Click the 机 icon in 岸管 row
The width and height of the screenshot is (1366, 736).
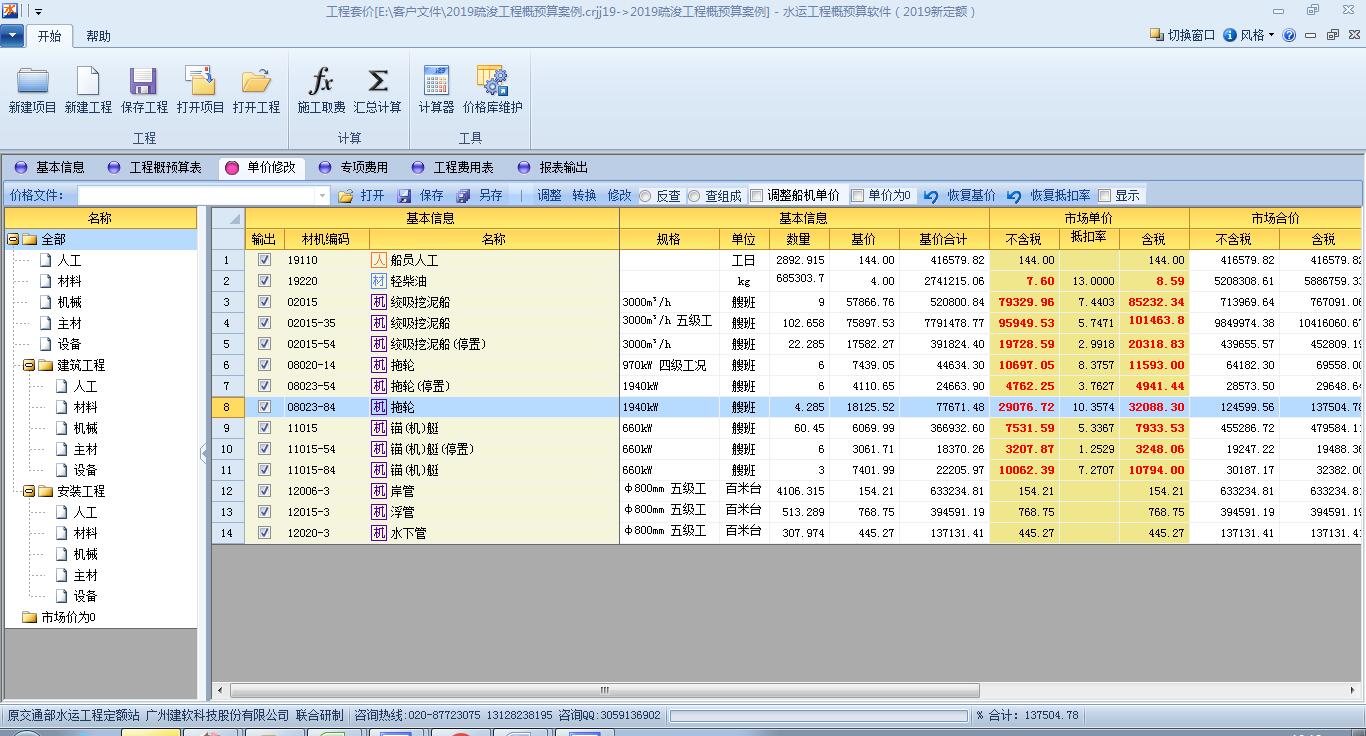coord(379,491)
